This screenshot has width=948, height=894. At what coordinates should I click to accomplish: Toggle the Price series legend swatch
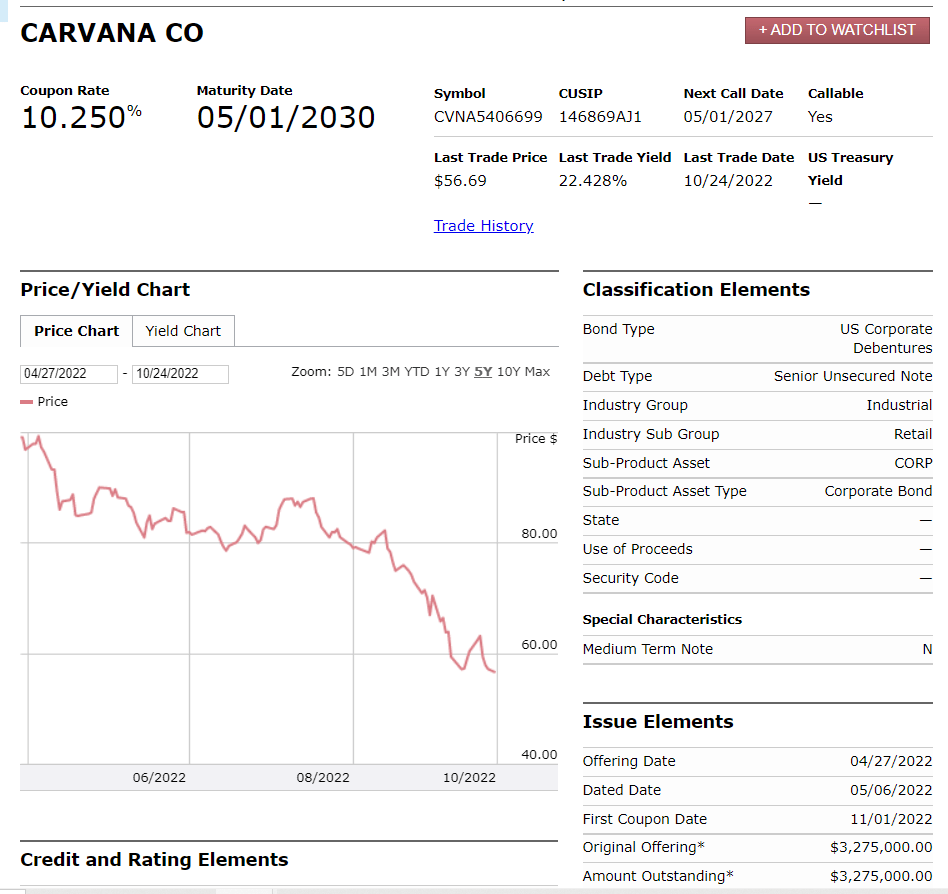27,402
